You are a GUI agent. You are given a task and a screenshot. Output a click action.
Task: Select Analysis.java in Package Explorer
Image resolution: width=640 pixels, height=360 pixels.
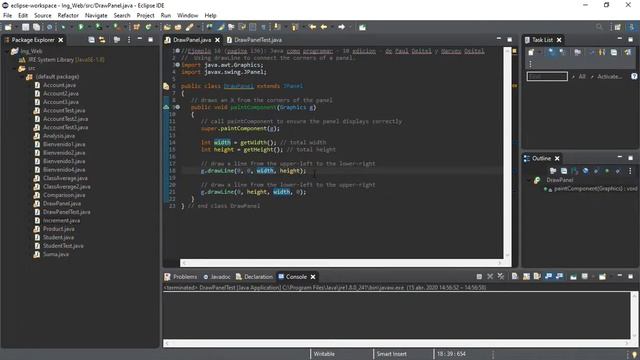(x=59, y=136)
